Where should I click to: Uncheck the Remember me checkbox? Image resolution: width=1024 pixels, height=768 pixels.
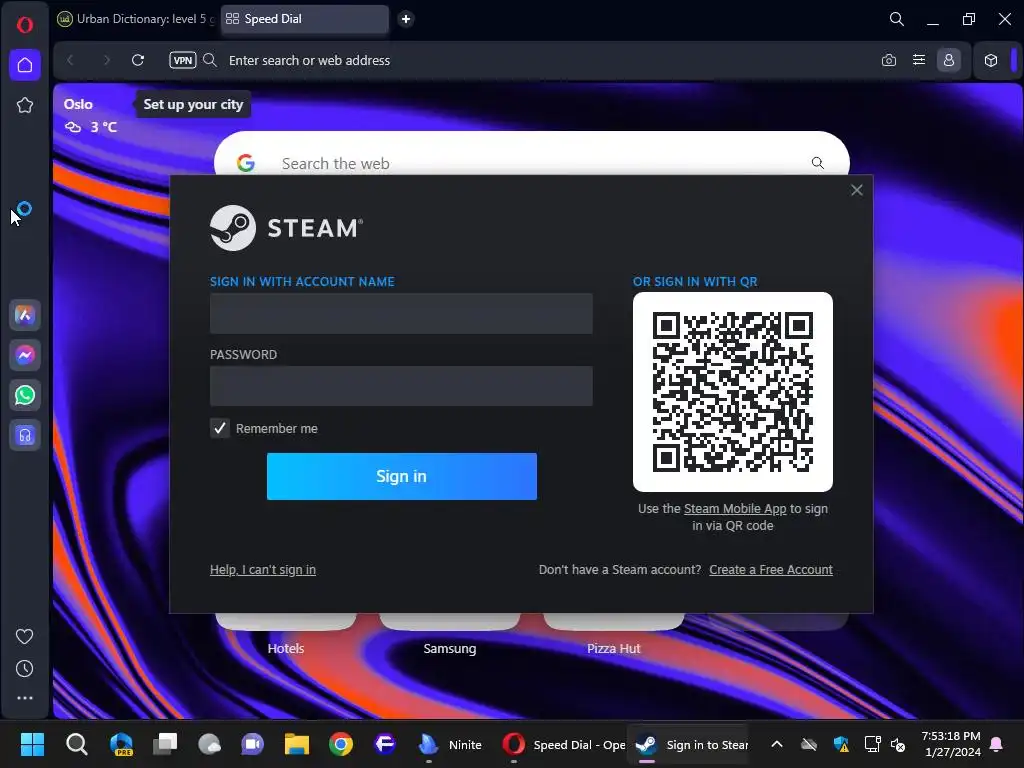[x=219, y=428]
